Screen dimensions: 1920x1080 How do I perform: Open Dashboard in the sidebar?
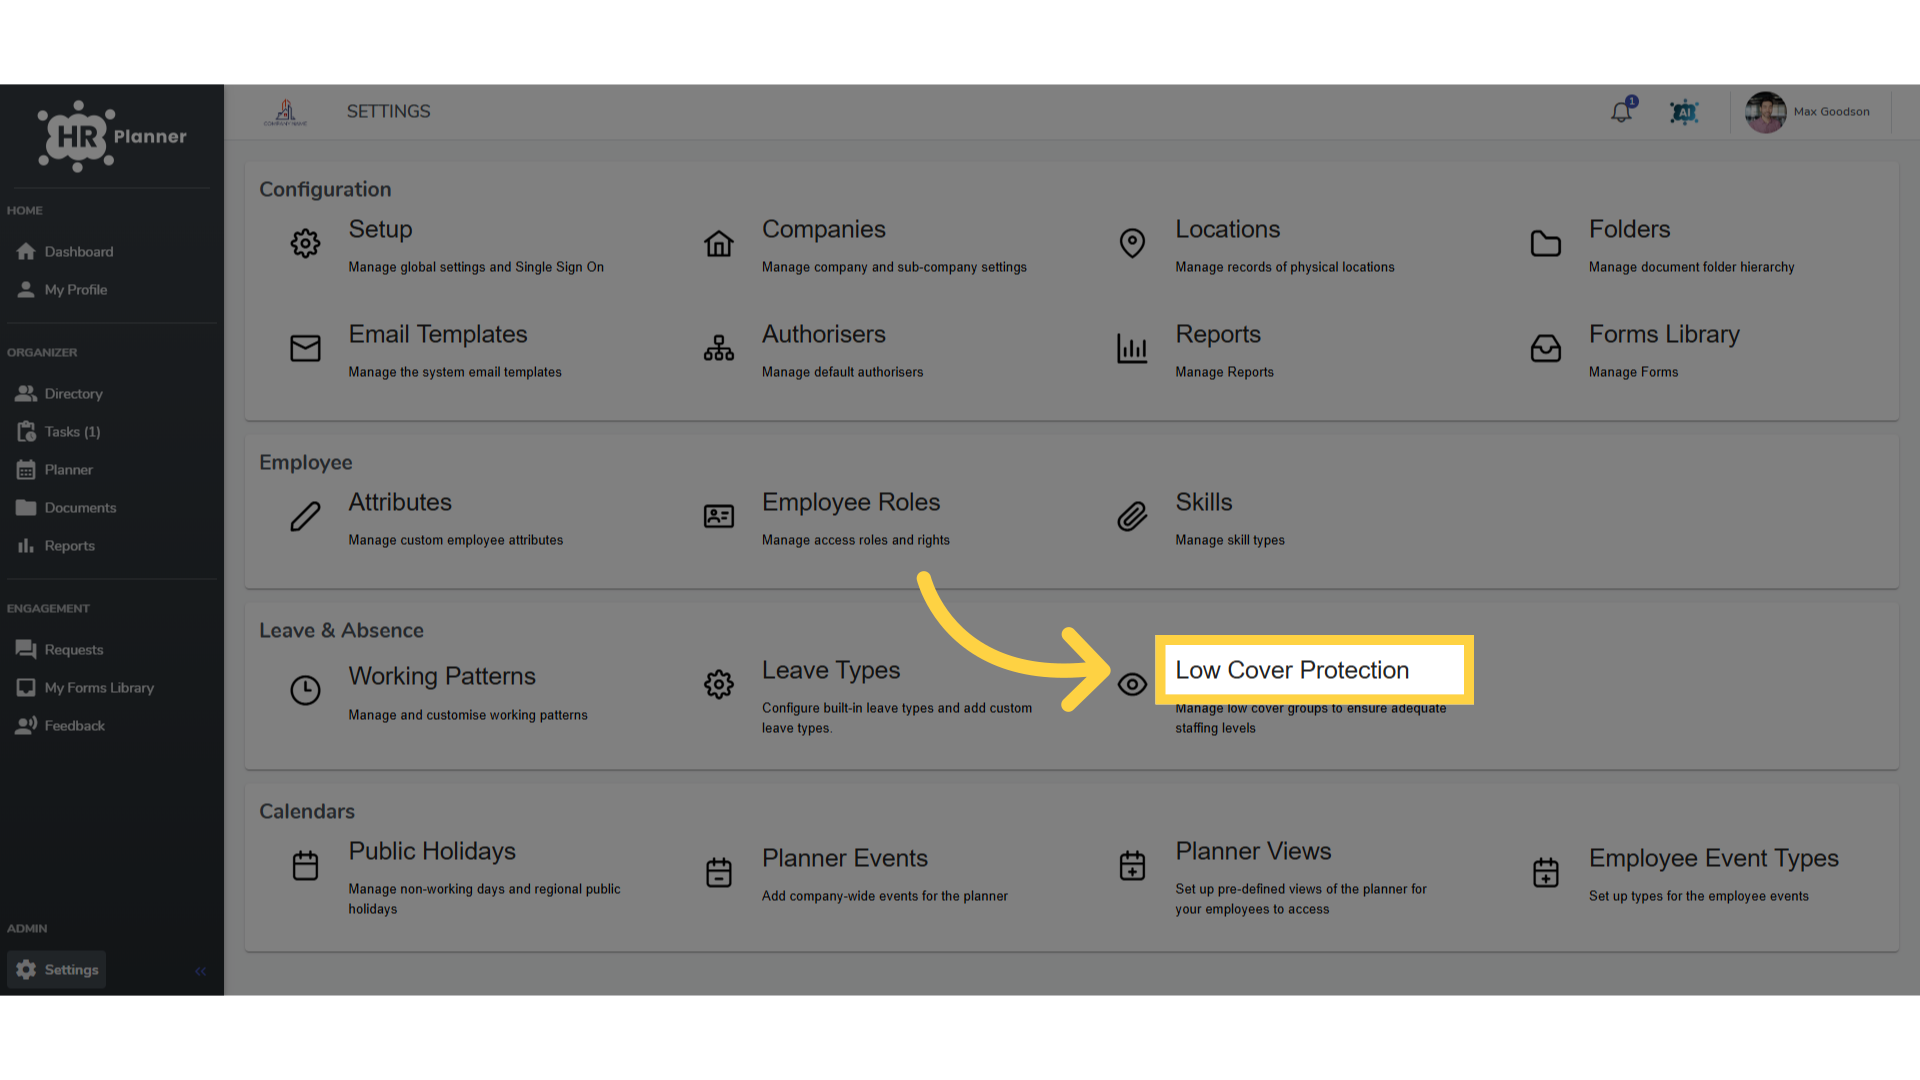coord(65,252)
